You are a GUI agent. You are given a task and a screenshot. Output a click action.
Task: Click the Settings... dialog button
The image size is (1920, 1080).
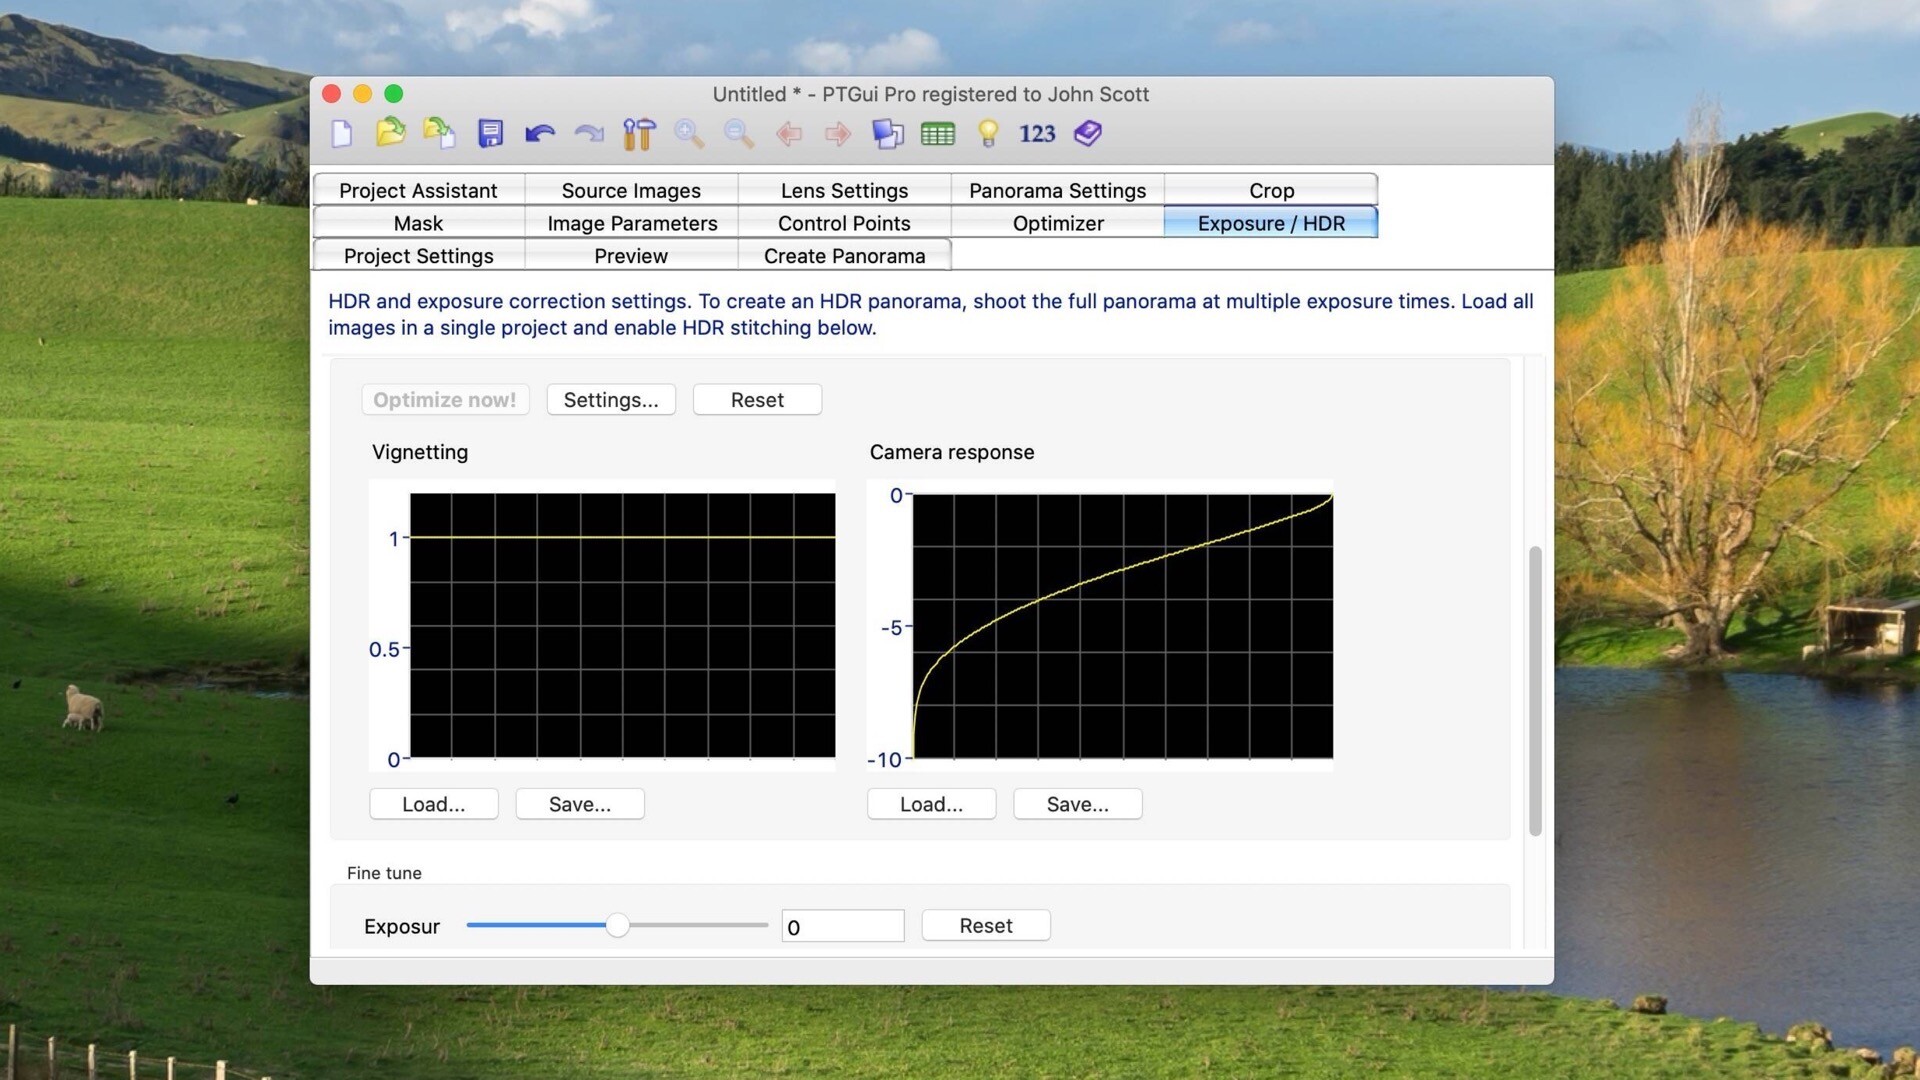(611, 398)
